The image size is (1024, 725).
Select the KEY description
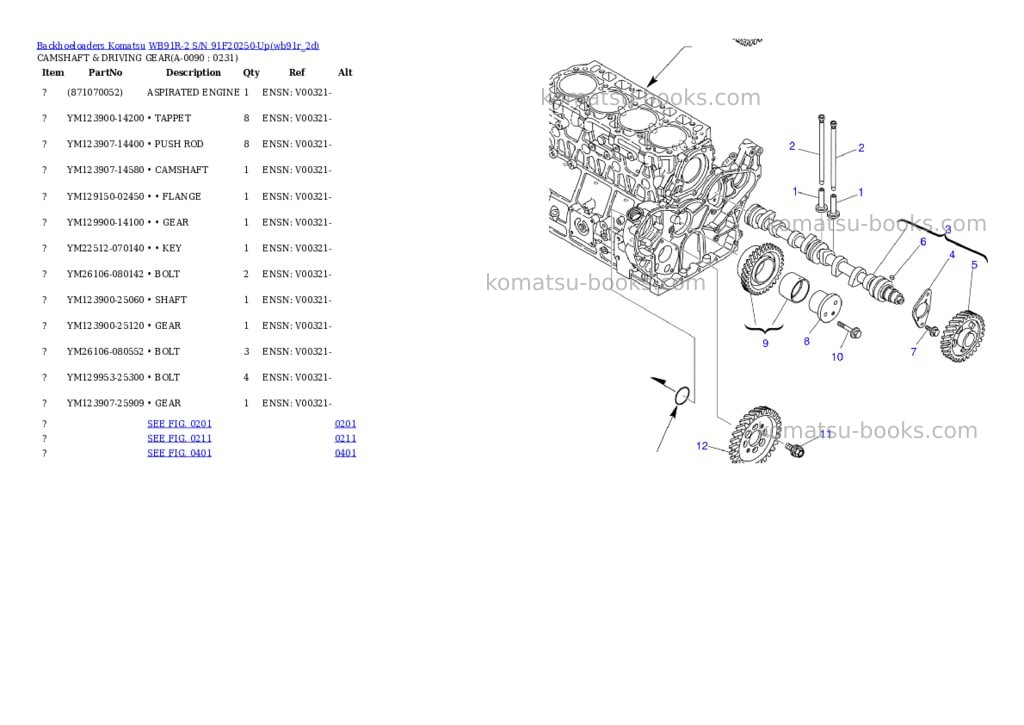click(x=172, y=248)
